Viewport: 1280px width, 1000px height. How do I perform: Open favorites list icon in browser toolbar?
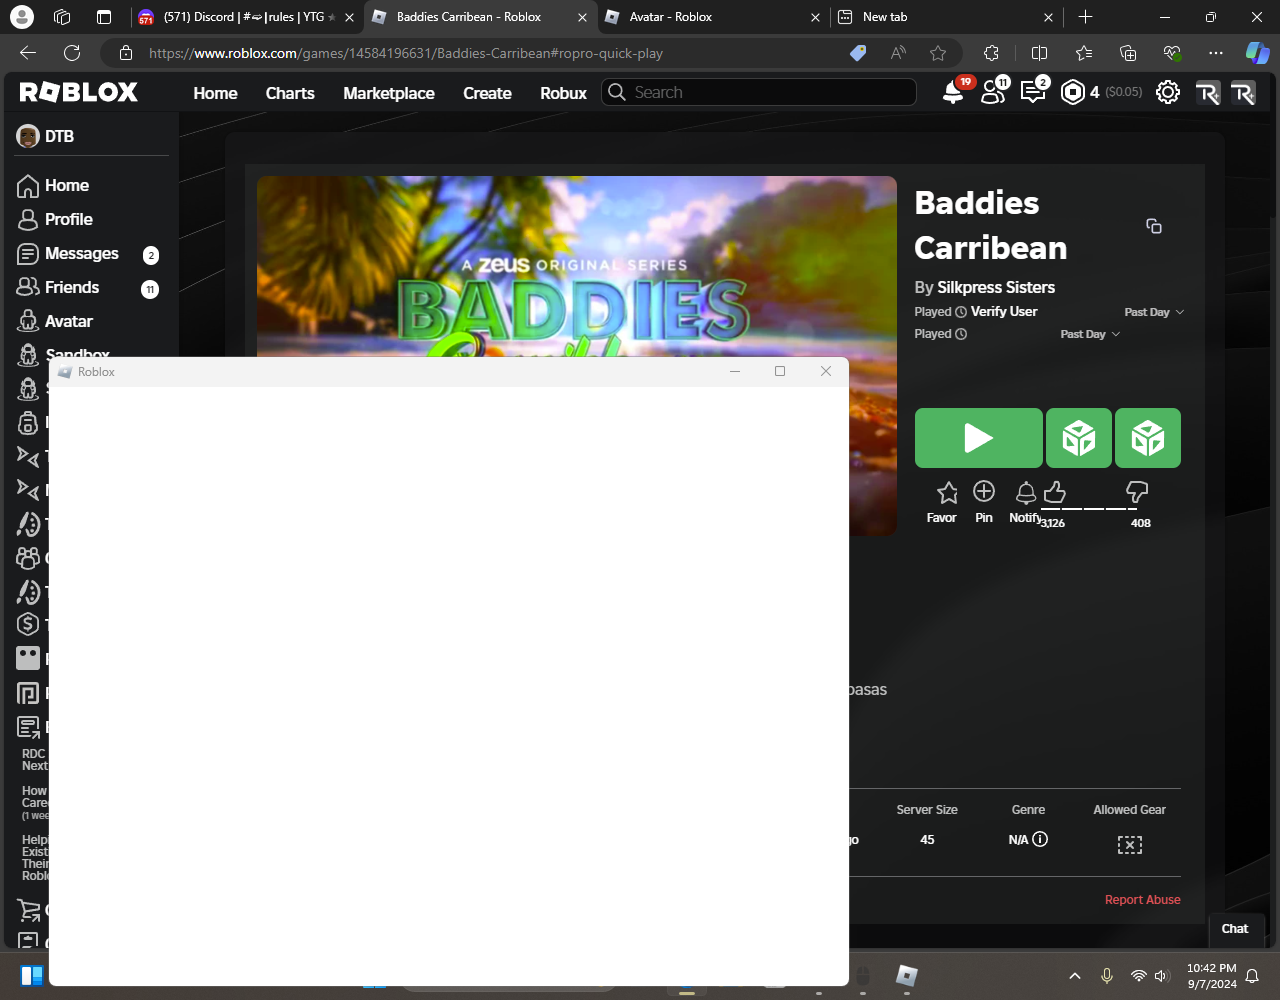(x=1084, y=53)
